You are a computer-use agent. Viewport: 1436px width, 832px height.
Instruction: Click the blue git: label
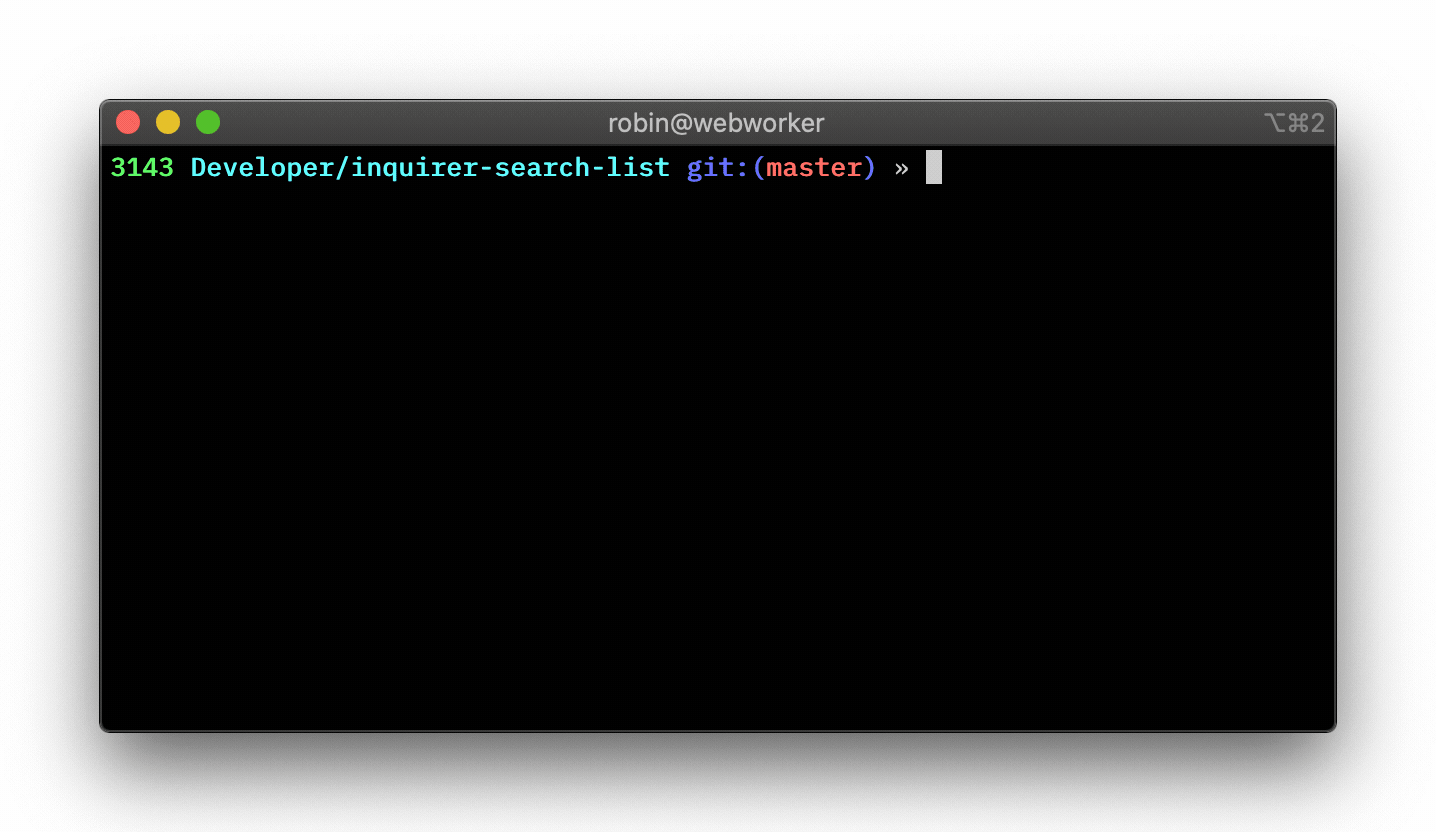pyautogui.click(x=718, y=168)
